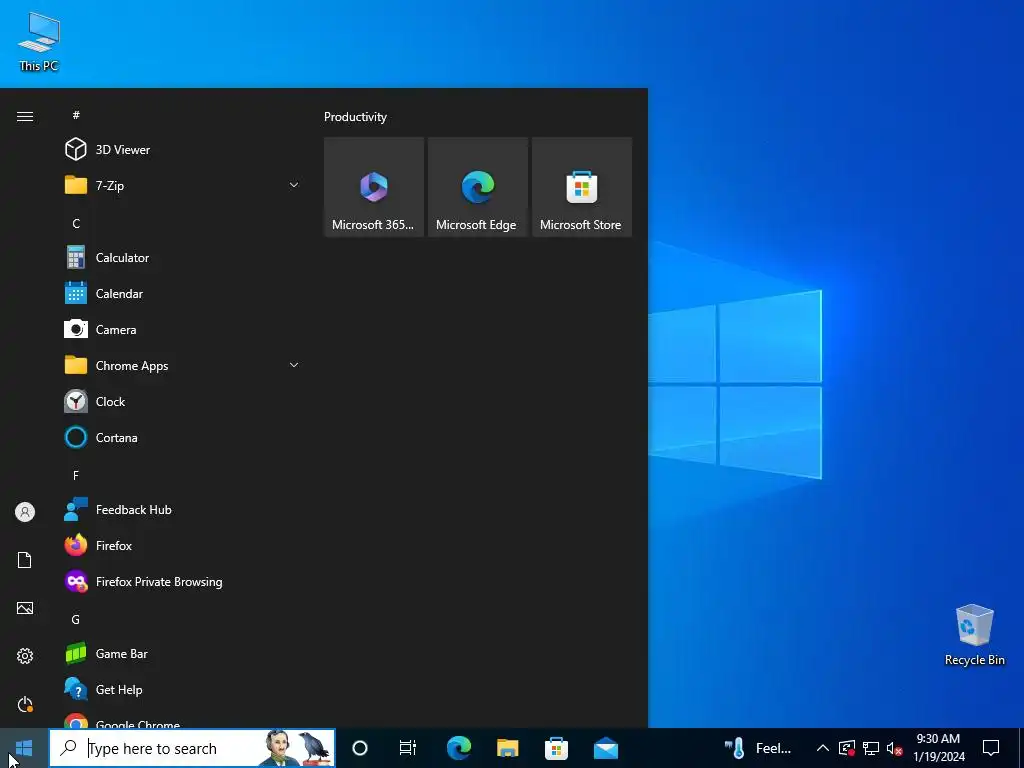1024x768 pixels.
Task: Expand the 7-Zip folder chevron
Action: coord(294,185)
